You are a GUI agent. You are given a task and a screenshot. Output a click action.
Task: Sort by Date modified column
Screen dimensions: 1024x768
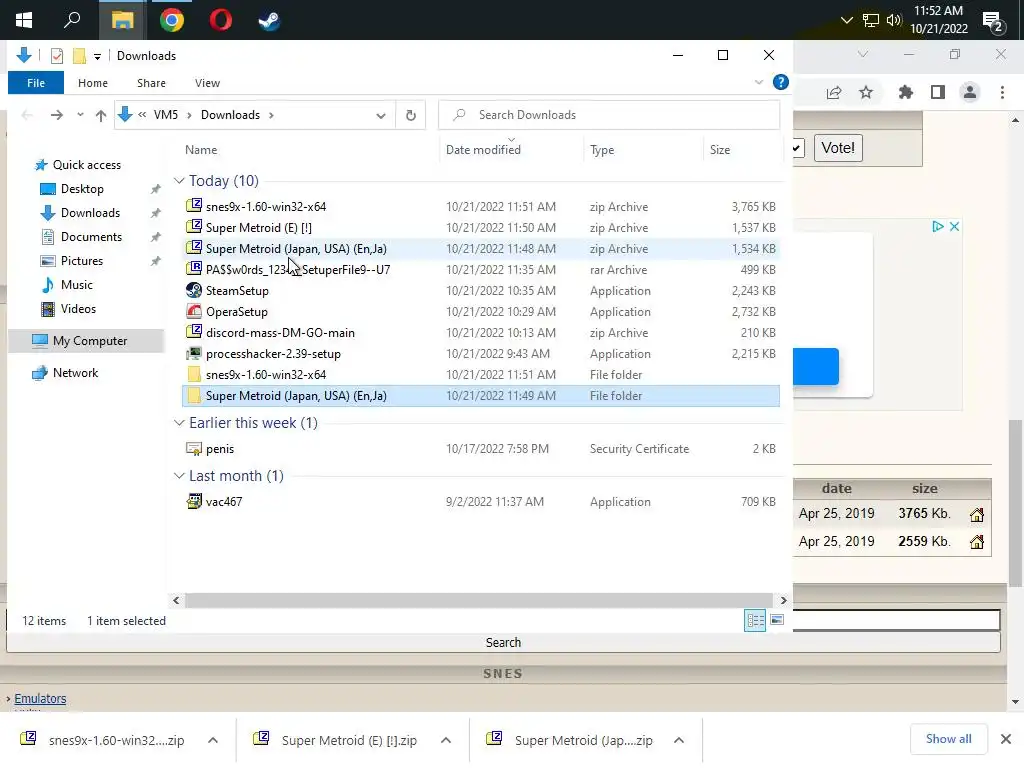click(483, 150)
